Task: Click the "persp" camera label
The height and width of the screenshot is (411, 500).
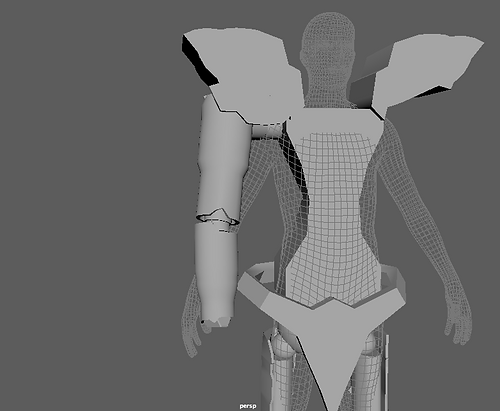Action: [248, 406]
